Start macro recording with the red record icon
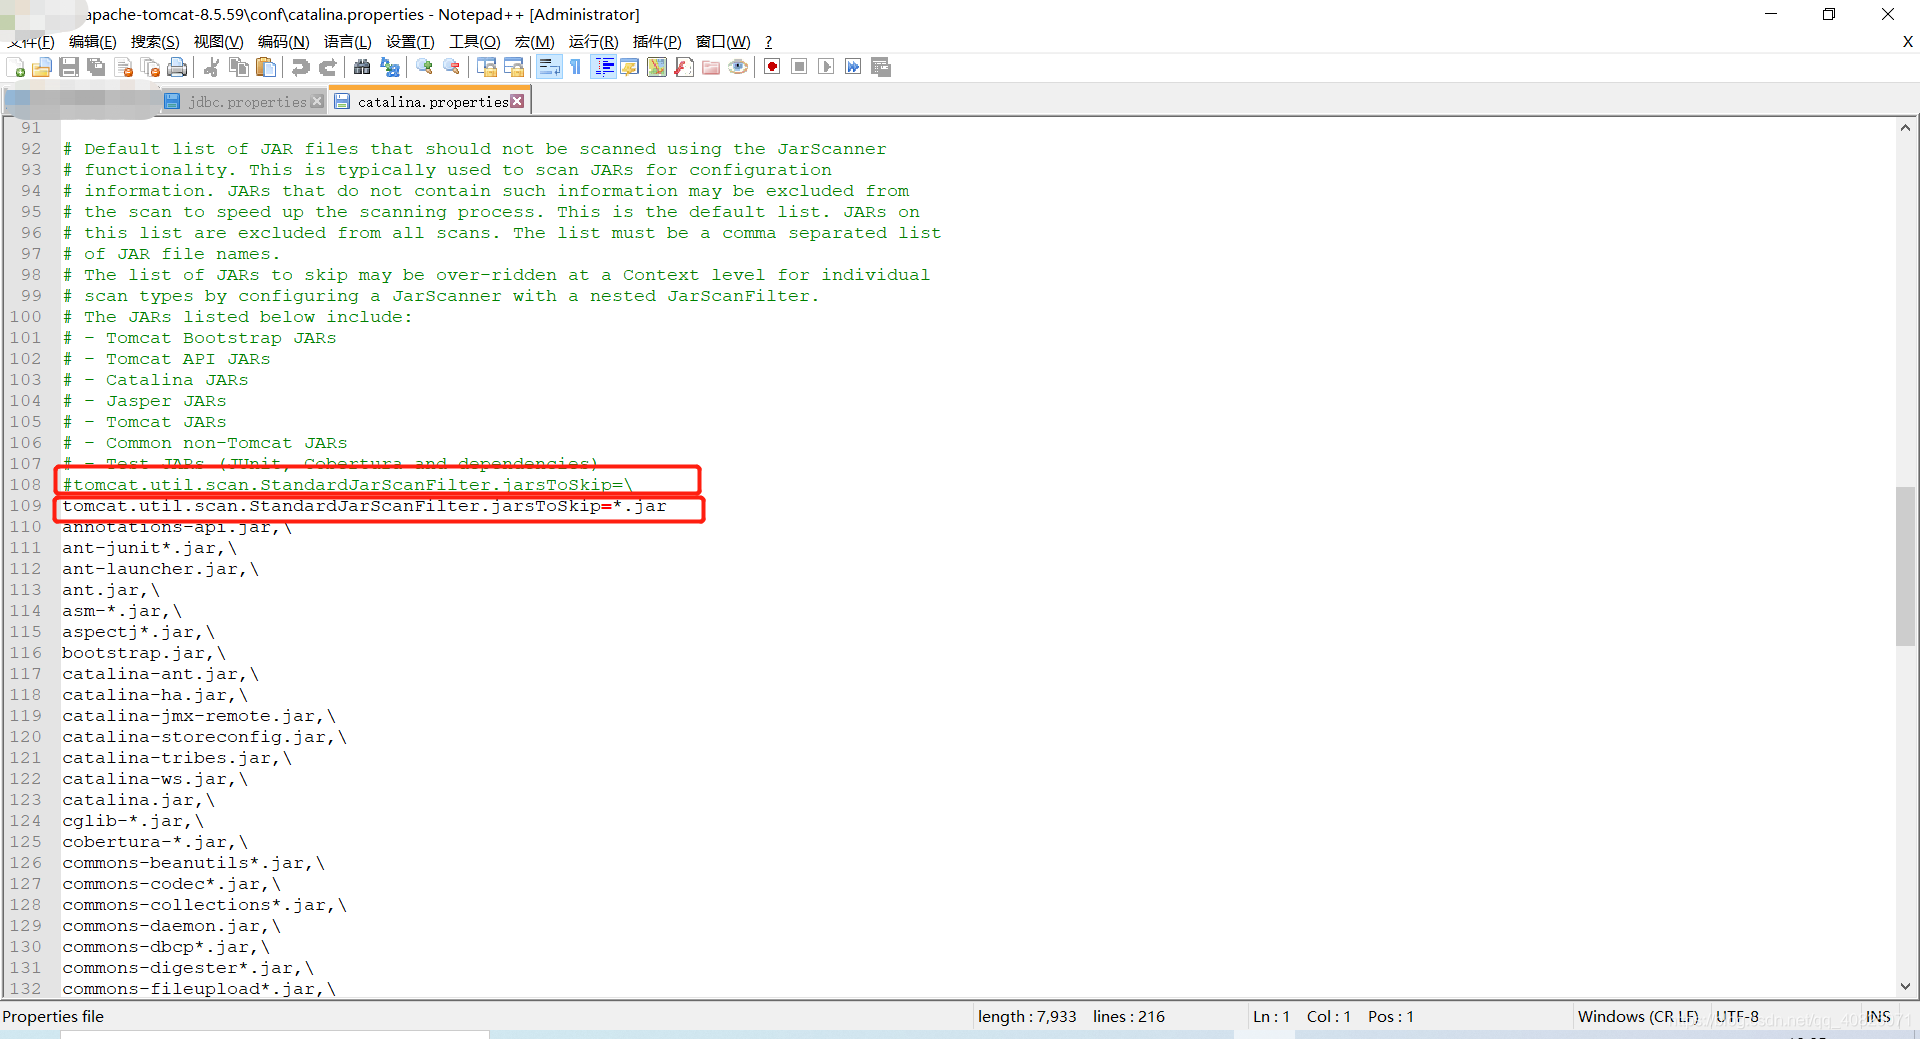 click(x=771, y=67)
